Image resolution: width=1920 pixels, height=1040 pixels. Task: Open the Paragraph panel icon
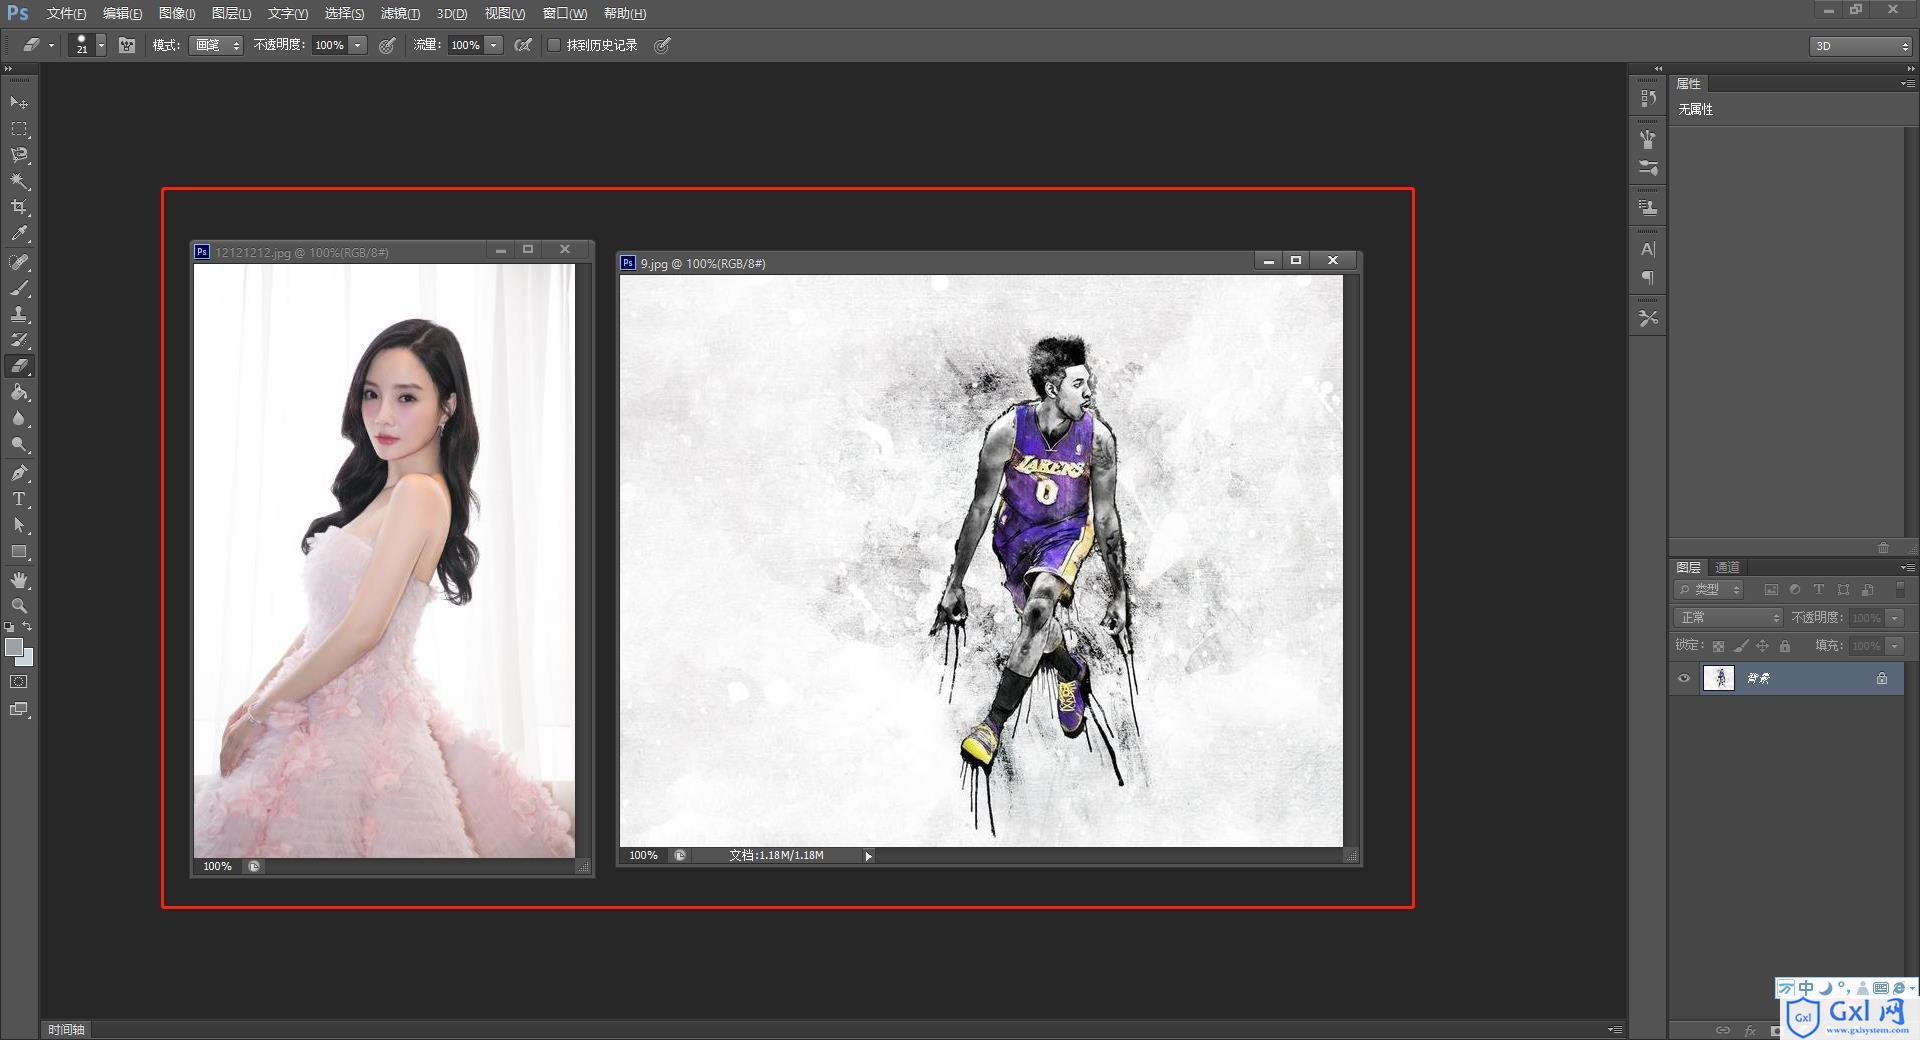coord(1648,277)
